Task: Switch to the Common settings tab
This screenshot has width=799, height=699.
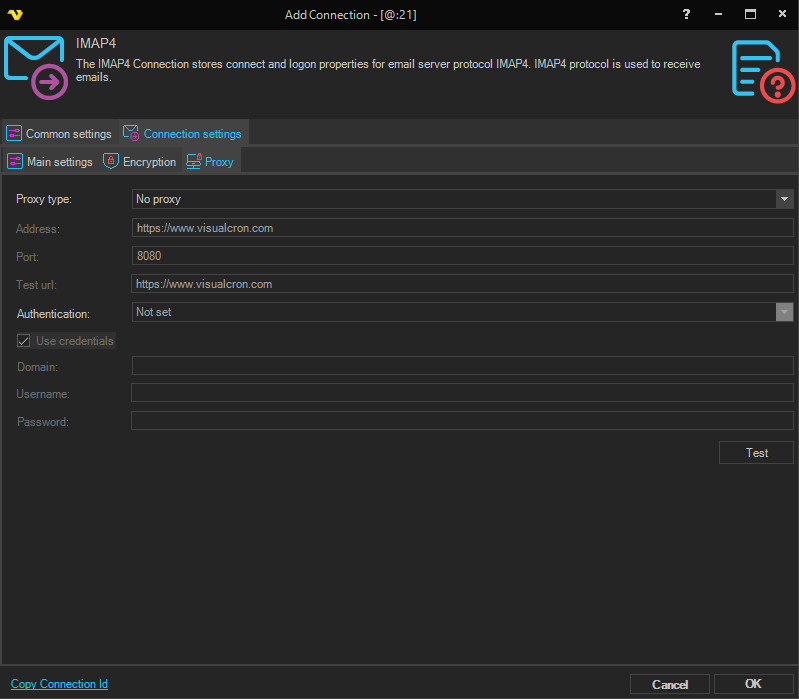Action: pos(68,134)
